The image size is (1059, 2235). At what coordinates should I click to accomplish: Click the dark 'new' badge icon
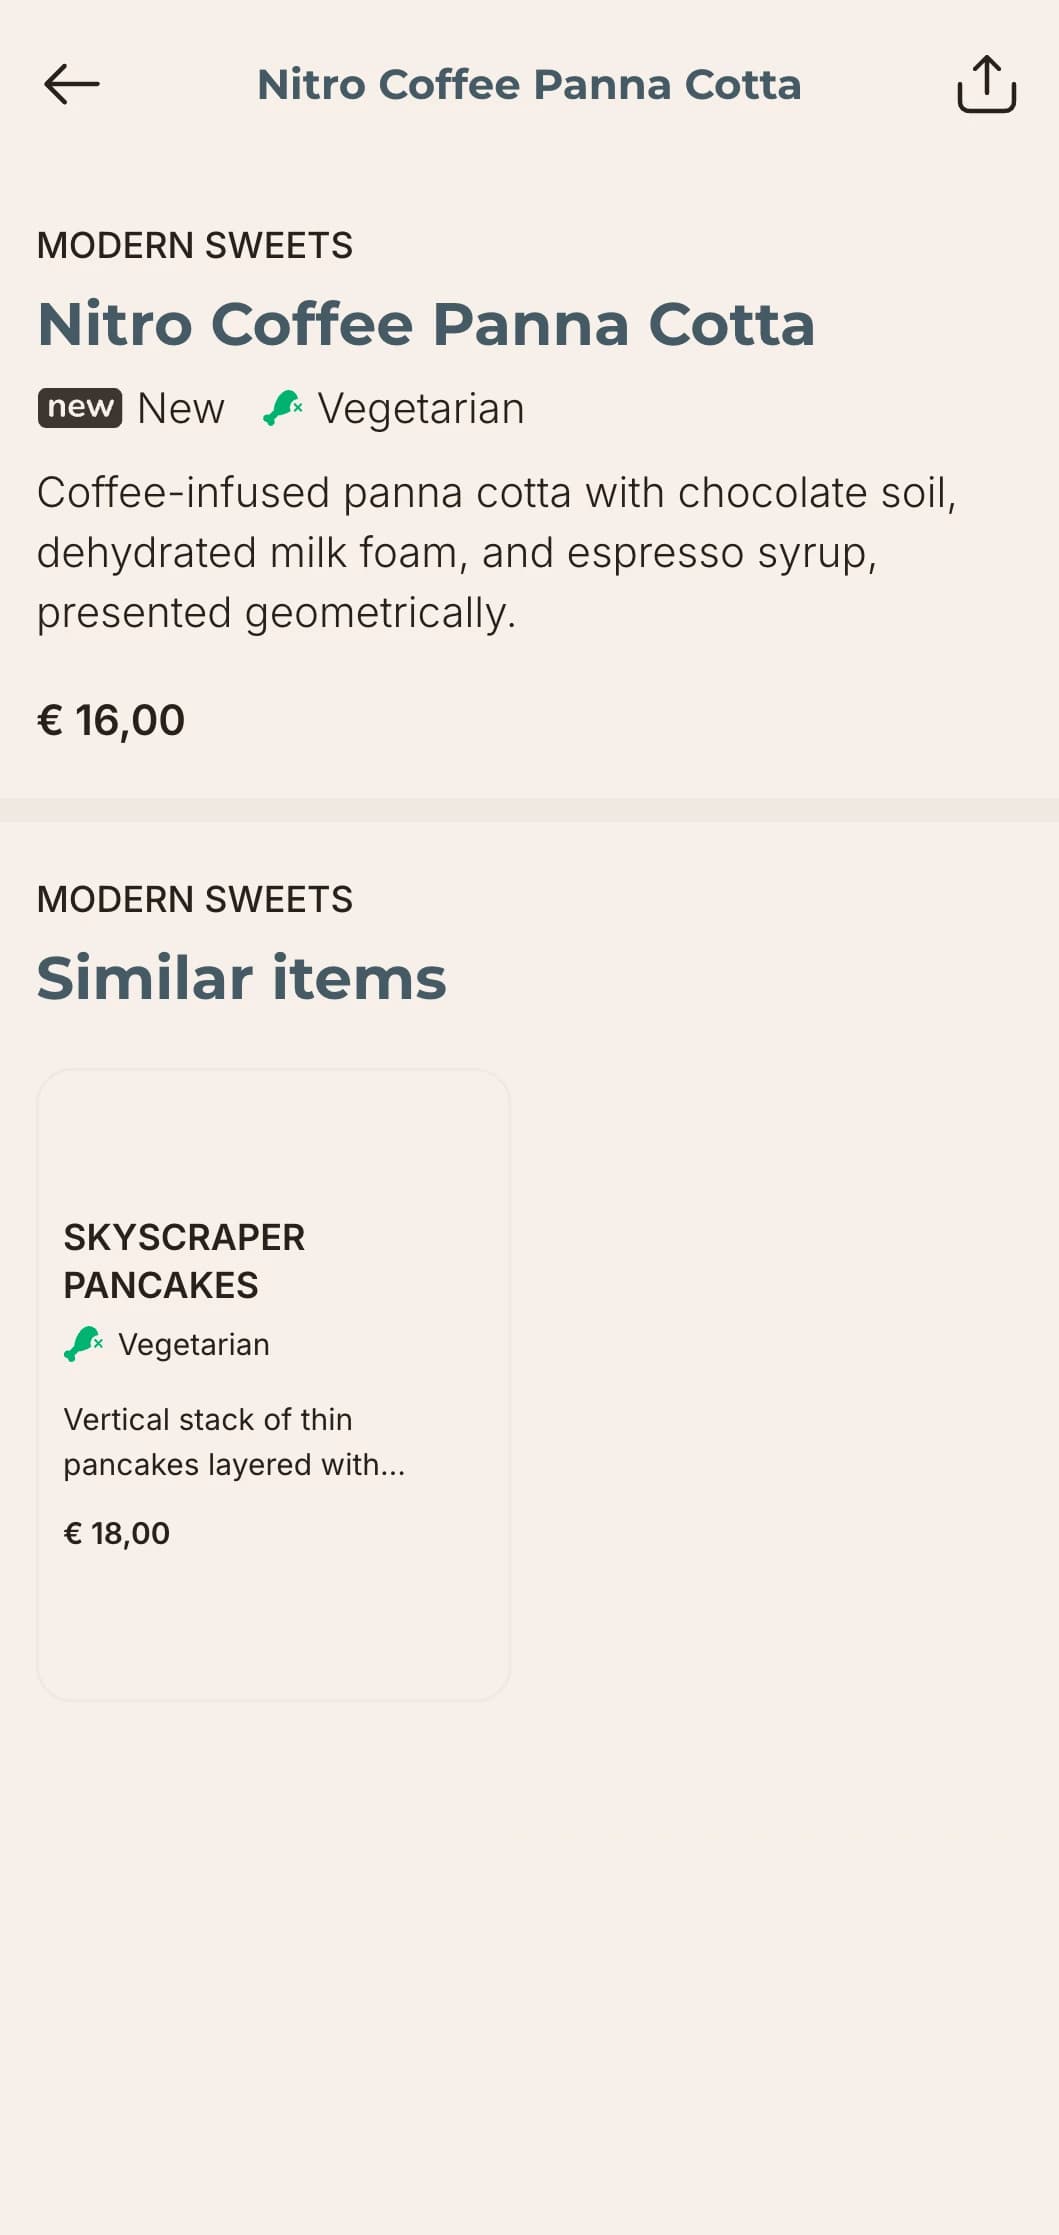pos(80,408)
